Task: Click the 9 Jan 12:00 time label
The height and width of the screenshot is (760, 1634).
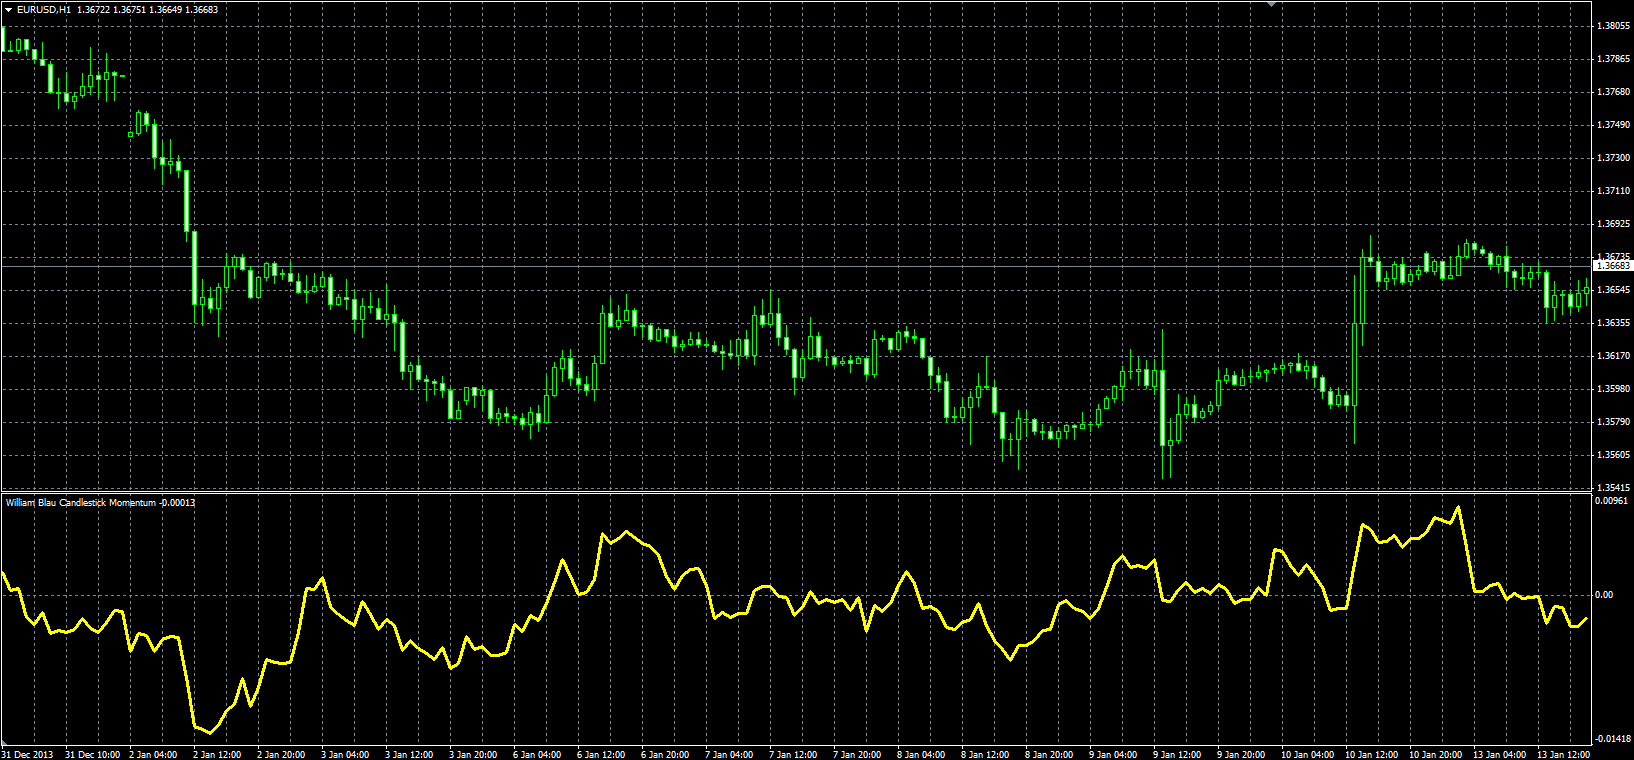Action: 1177,755
